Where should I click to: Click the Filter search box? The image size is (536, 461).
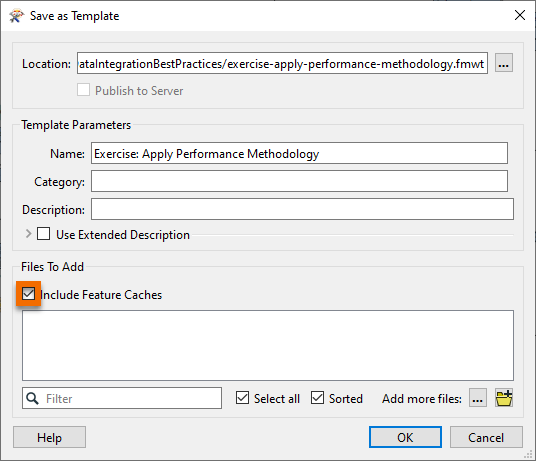click(x=122, y=398)
